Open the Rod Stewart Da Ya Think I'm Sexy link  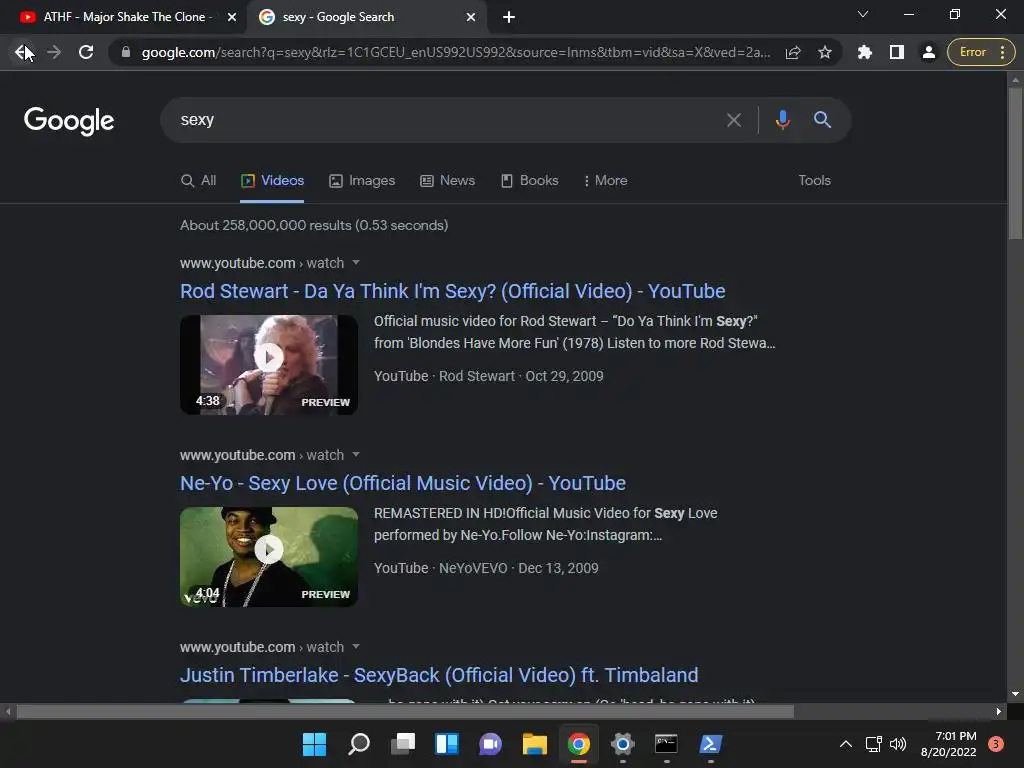tap(453, 291)
